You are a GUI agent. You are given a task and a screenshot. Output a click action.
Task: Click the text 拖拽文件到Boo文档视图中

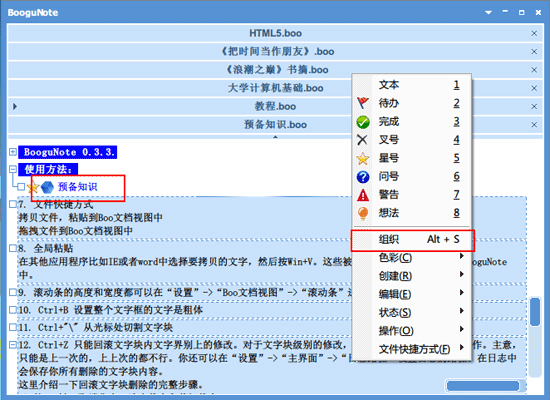75,231
